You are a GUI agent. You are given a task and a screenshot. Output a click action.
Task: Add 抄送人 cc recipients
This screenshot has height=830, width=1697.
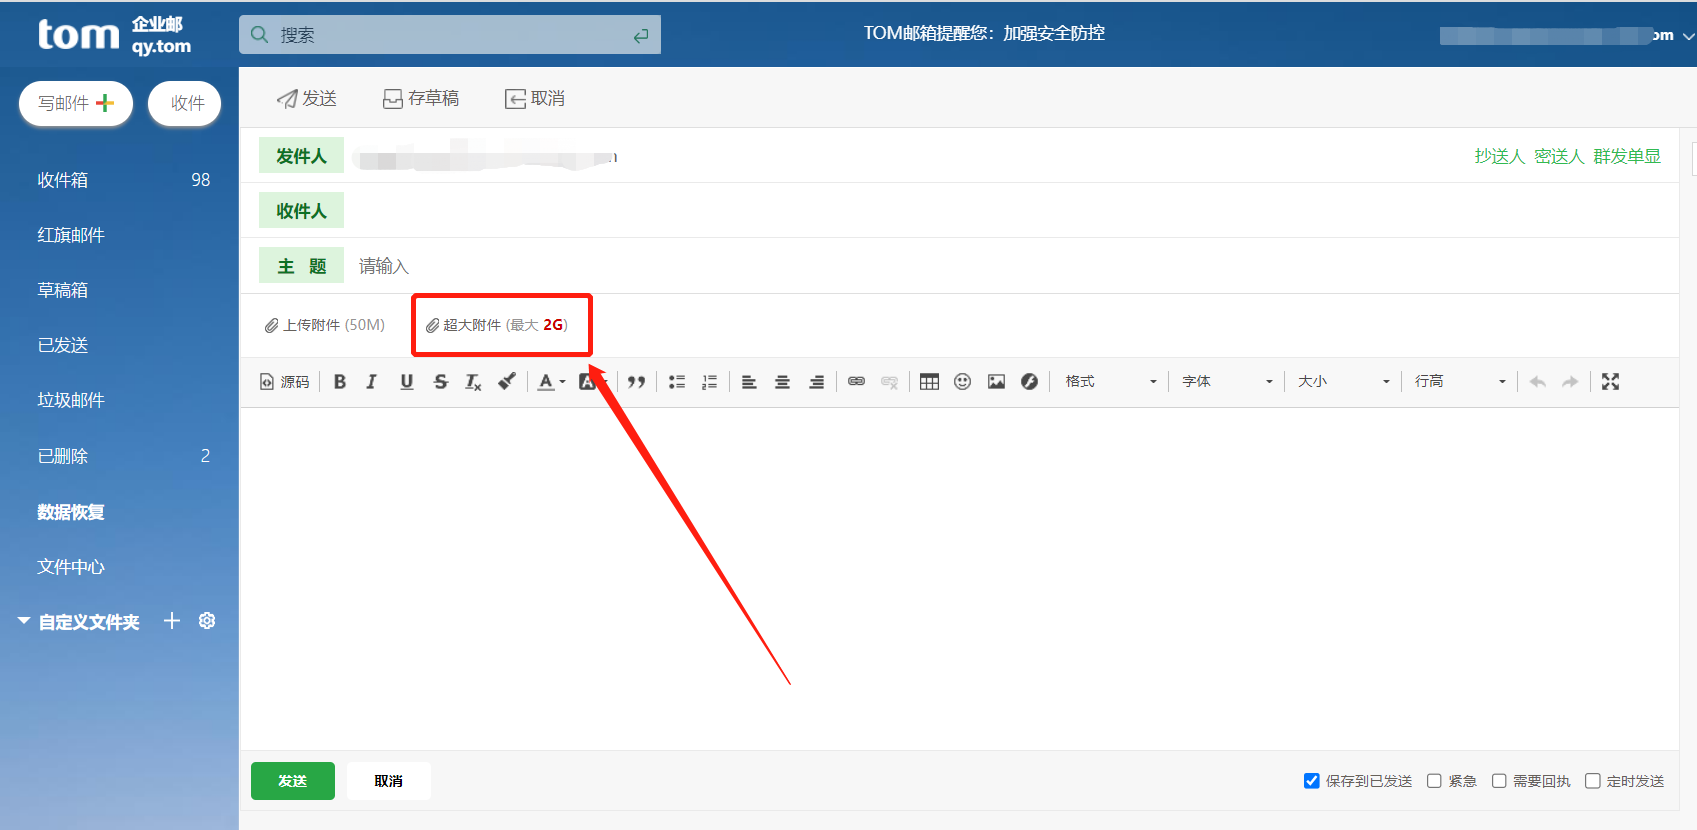coord(1499,156)
